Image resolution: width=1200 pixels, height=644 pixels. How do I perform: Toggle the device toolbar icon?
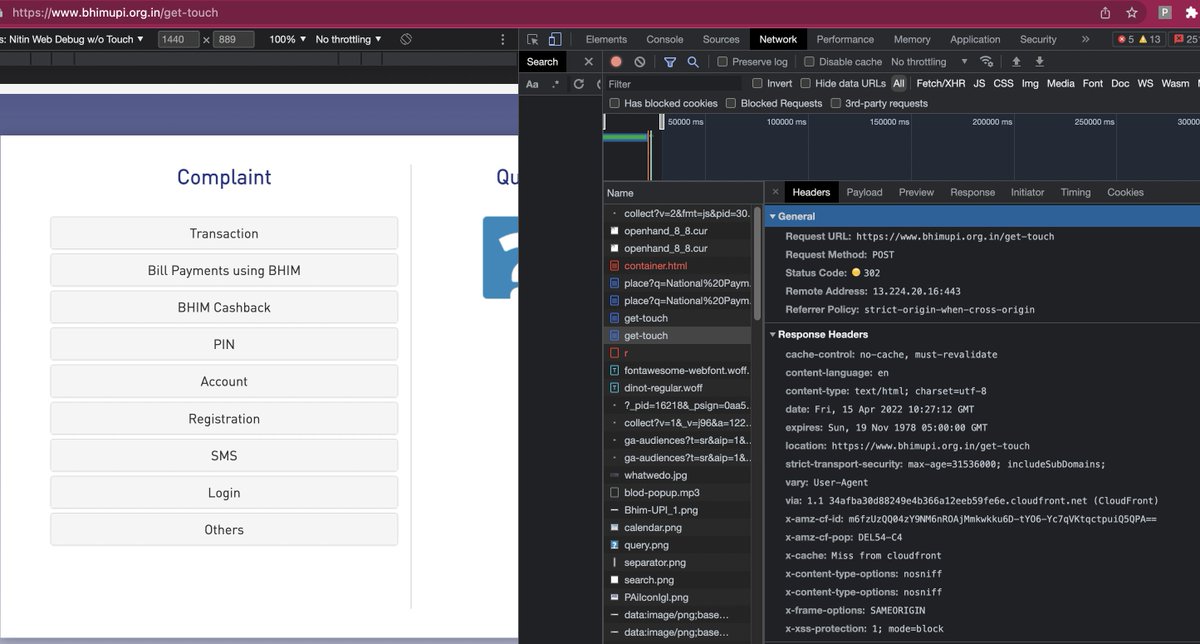click(x=555, y=39)
